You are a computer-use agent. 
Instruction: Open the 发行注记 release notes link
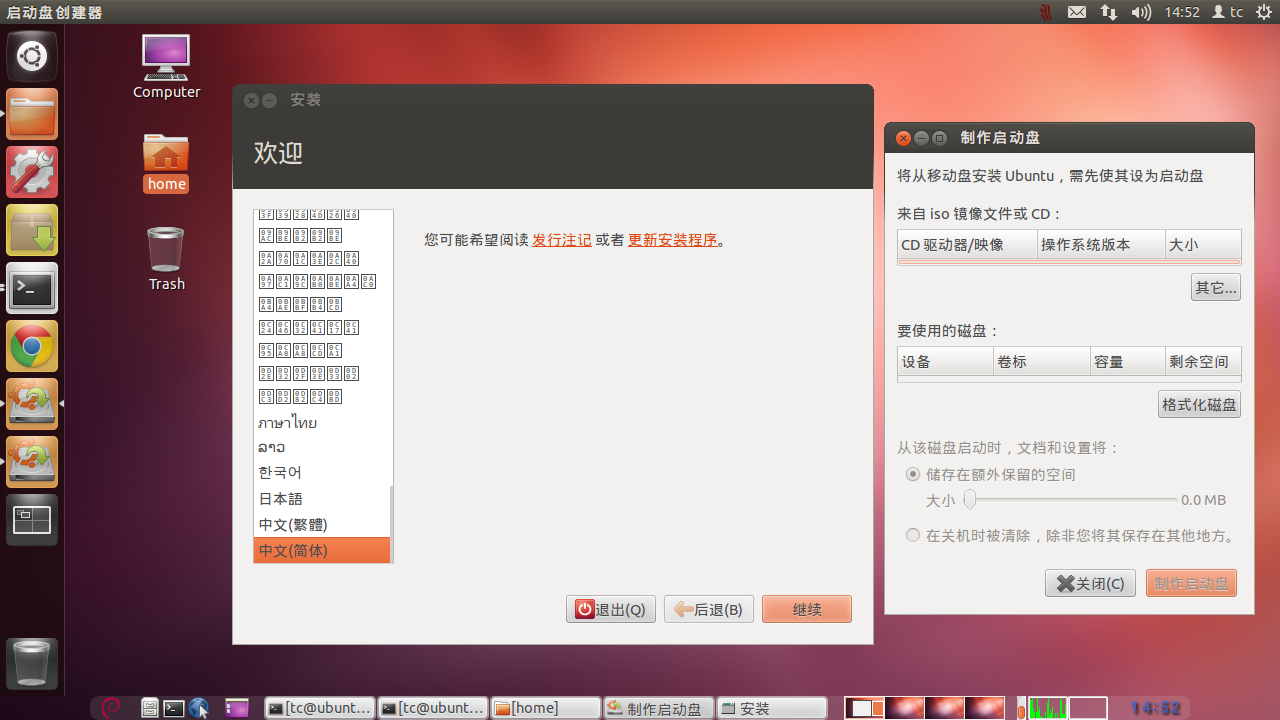562,240
